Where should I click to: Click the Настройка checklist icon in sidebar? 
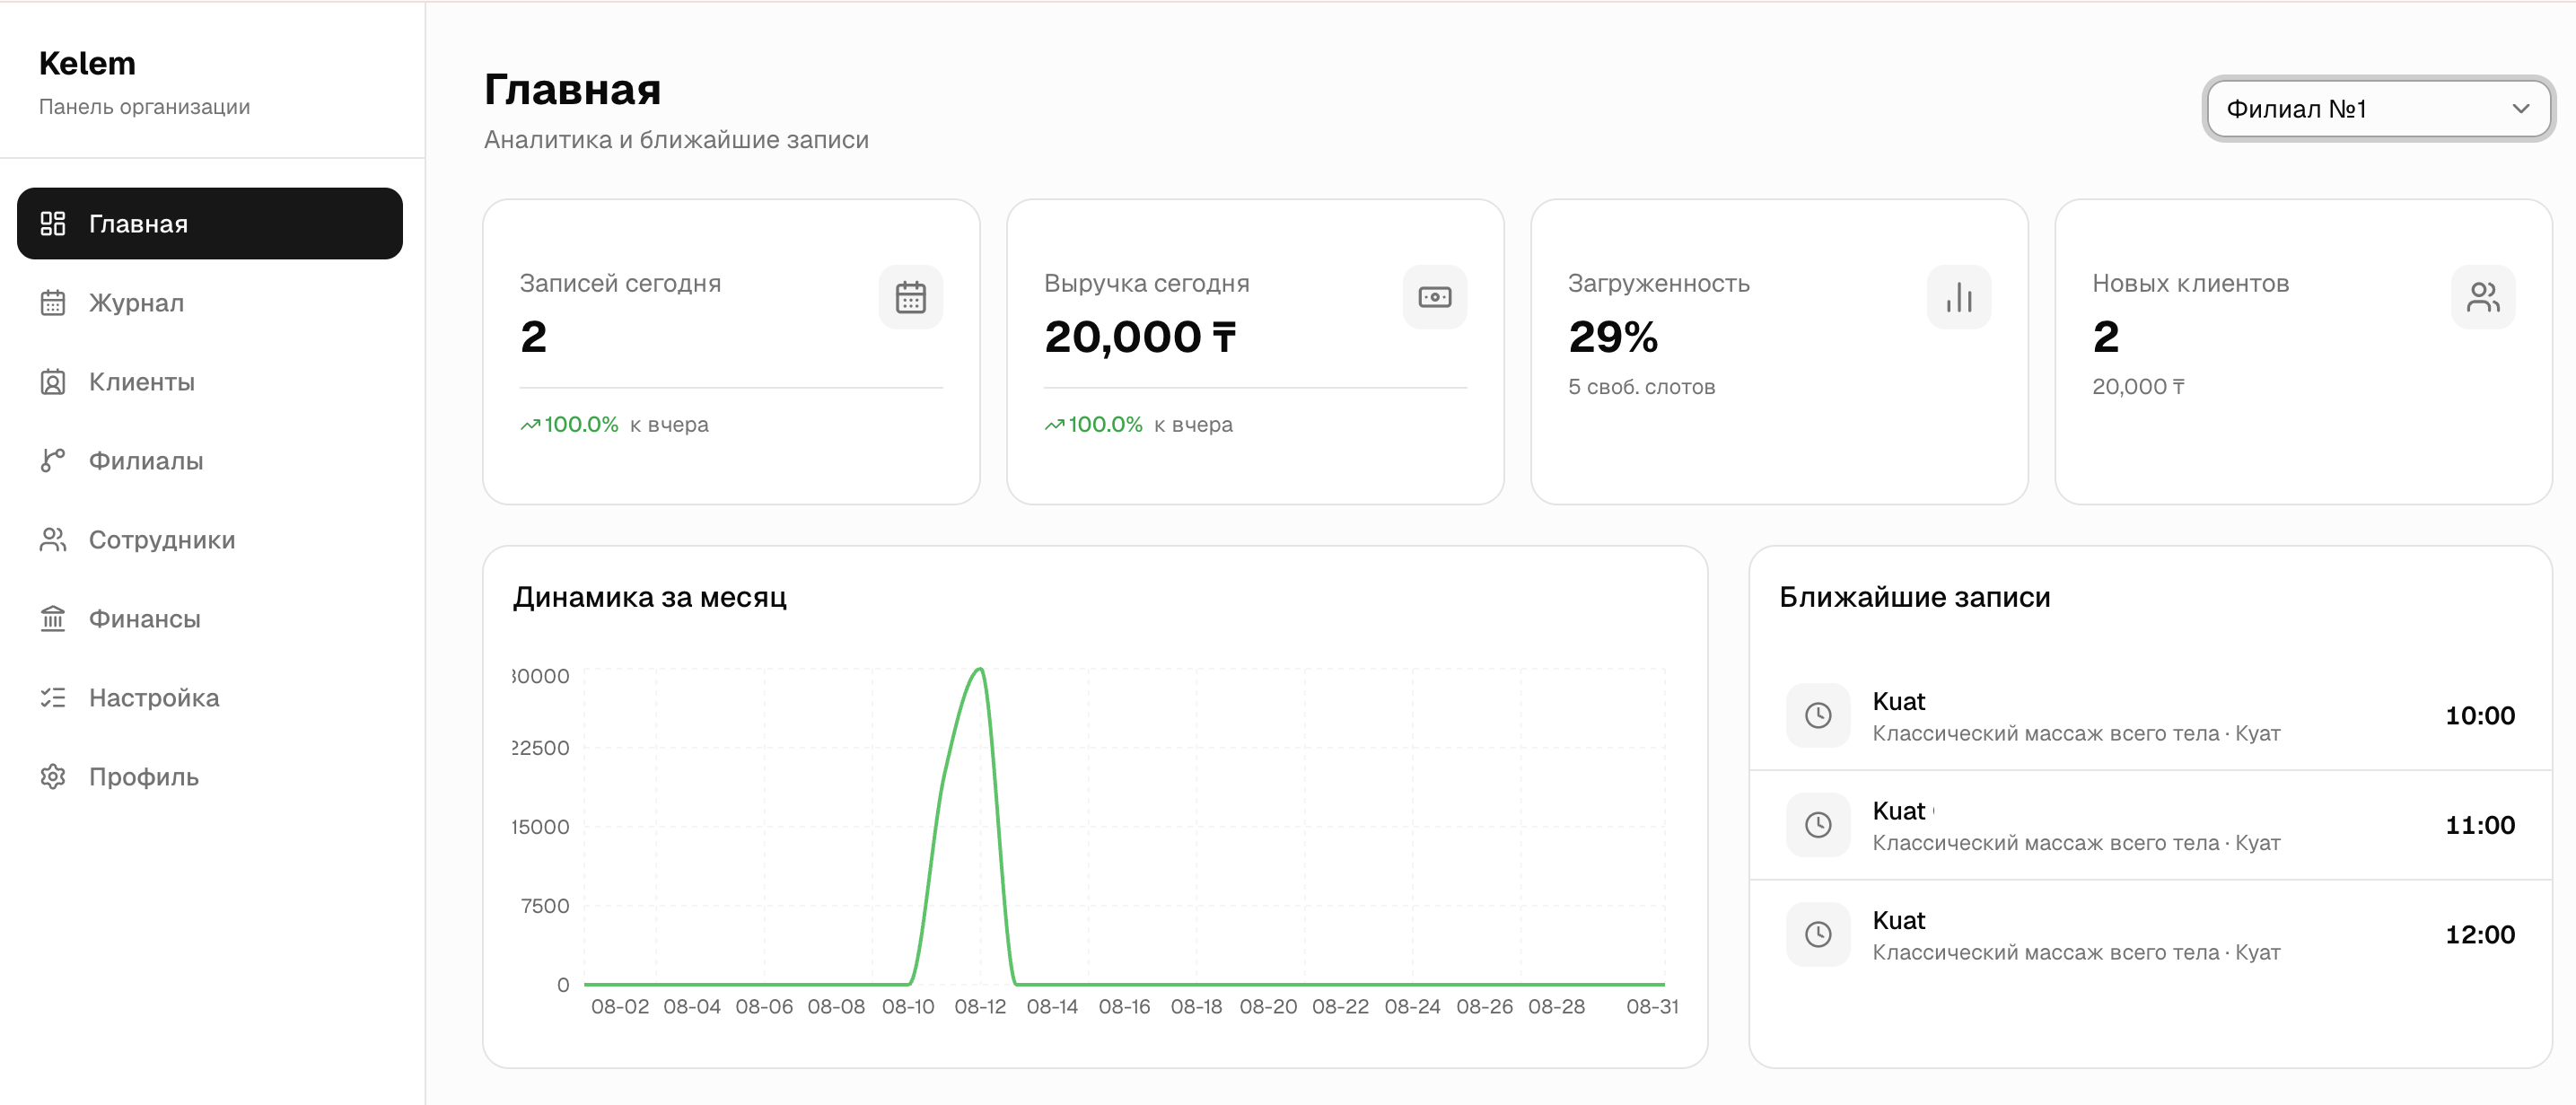pyautogui.click(x=53, y=697)
